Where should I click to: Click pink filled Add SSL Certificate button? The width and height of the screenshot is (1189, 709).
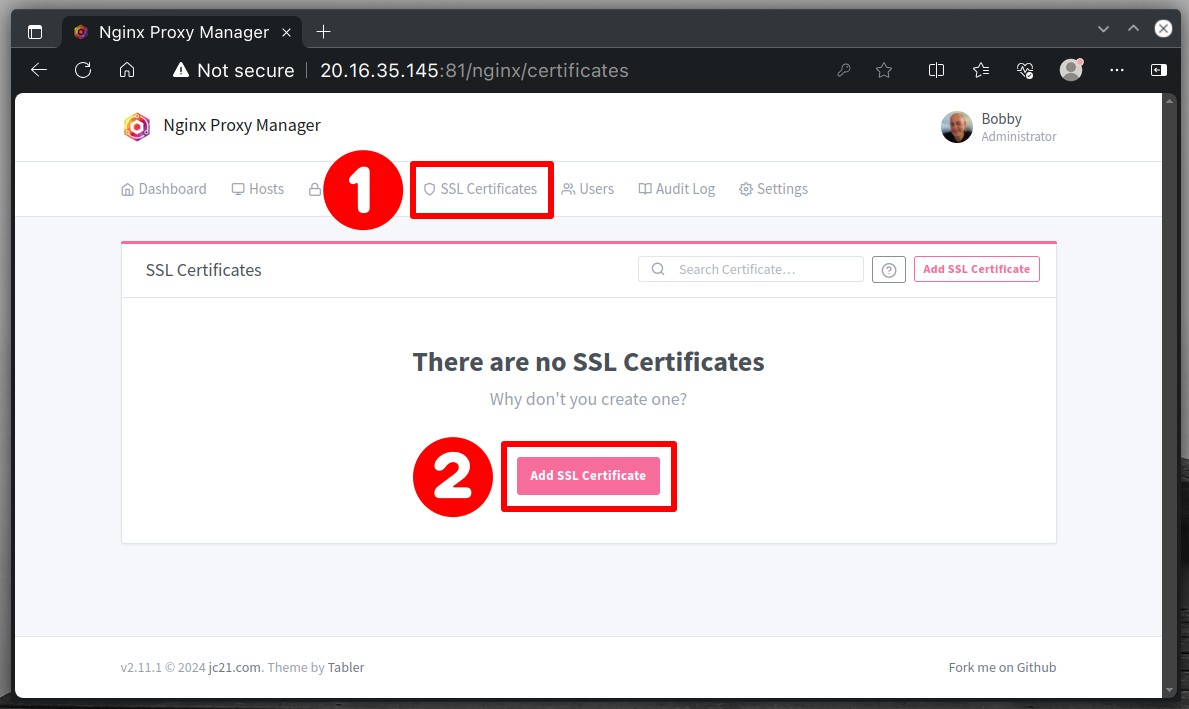[x=588, y=475]
